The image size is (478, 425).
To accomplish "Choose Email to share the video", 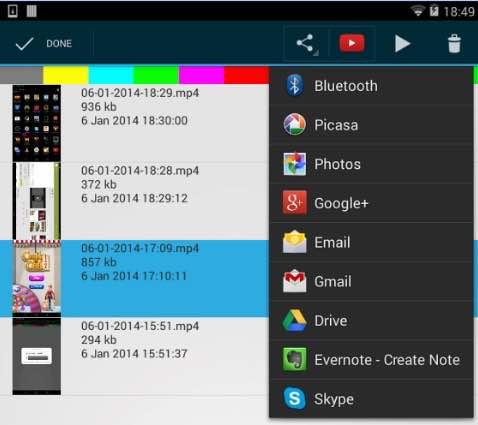I will 371,242.
